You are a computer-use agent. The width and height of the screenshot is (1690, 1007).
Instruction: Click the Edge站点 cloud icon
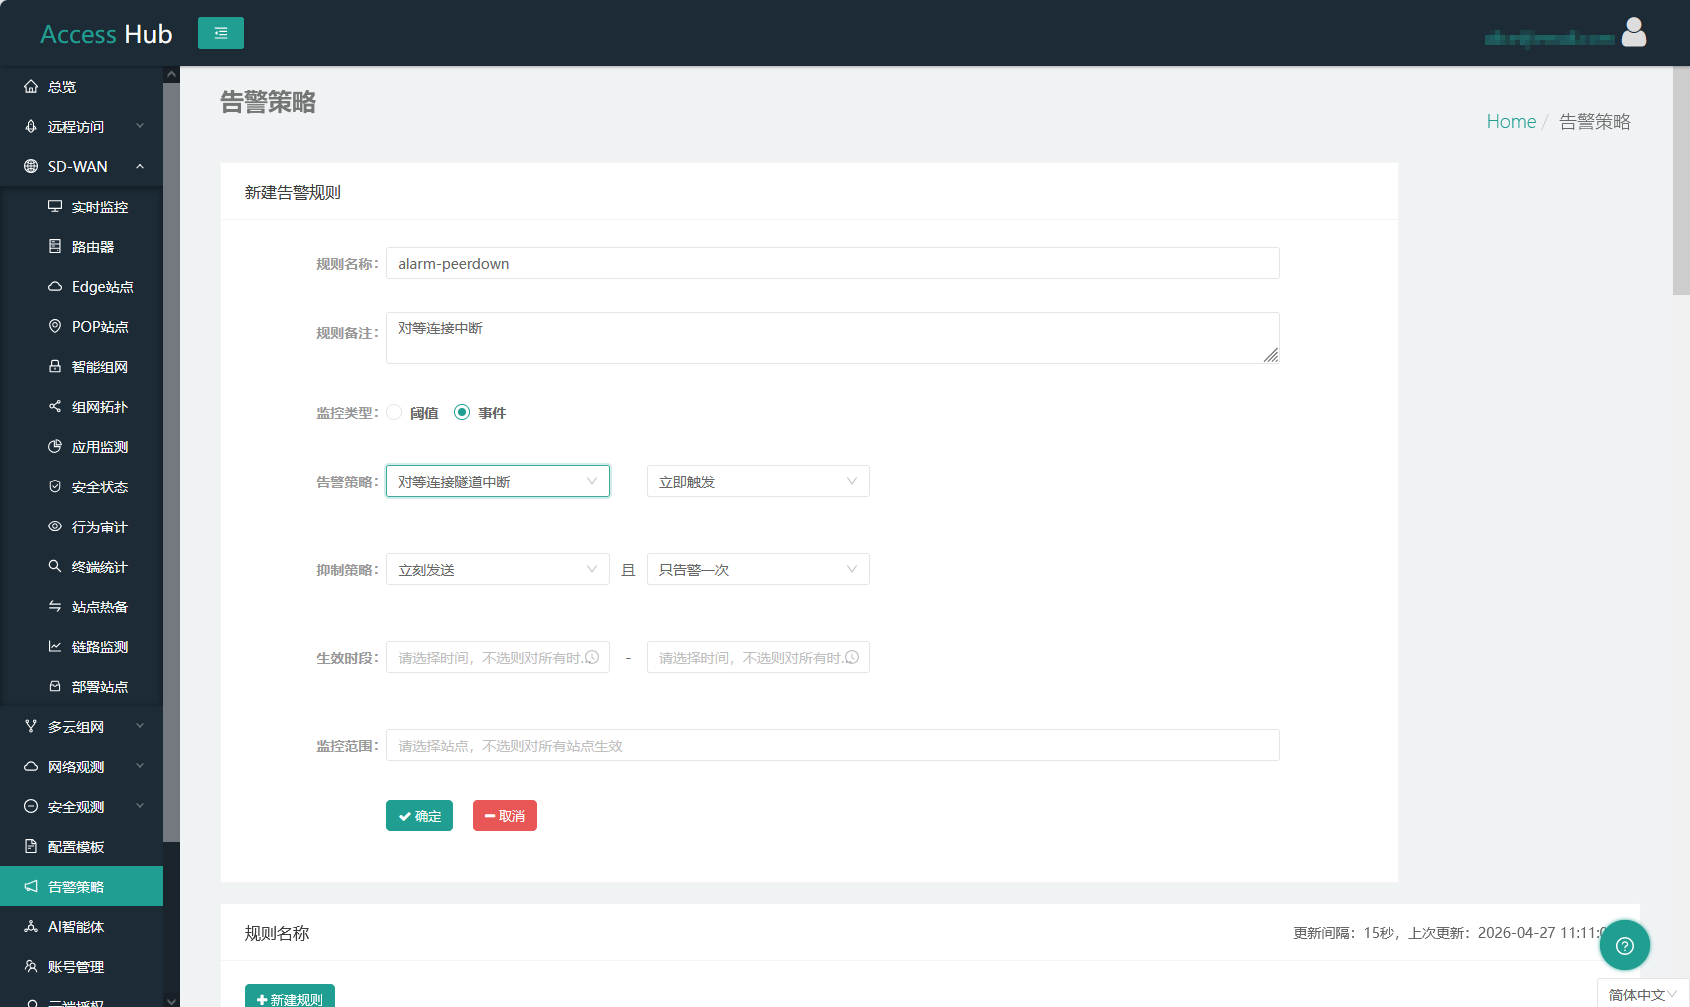tap(55, 286)
